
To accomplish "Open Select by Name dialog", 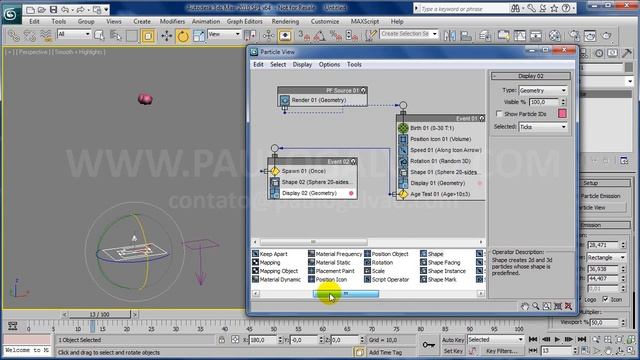I will coord(116,36).
